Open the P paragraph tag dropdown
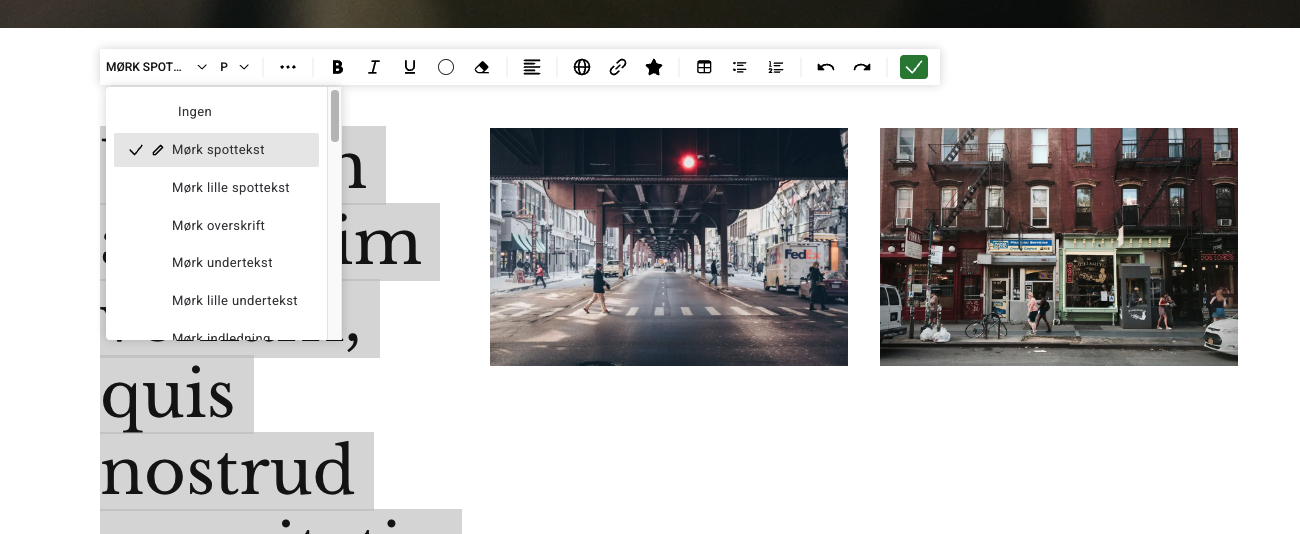The image size is (1300, 534). 234,67
